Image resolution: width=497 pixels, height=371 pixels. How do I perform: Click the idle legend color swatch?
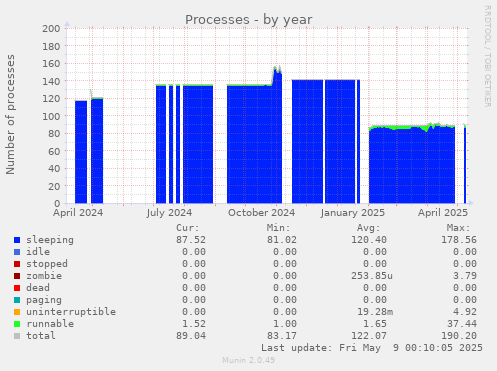(17, 252)
